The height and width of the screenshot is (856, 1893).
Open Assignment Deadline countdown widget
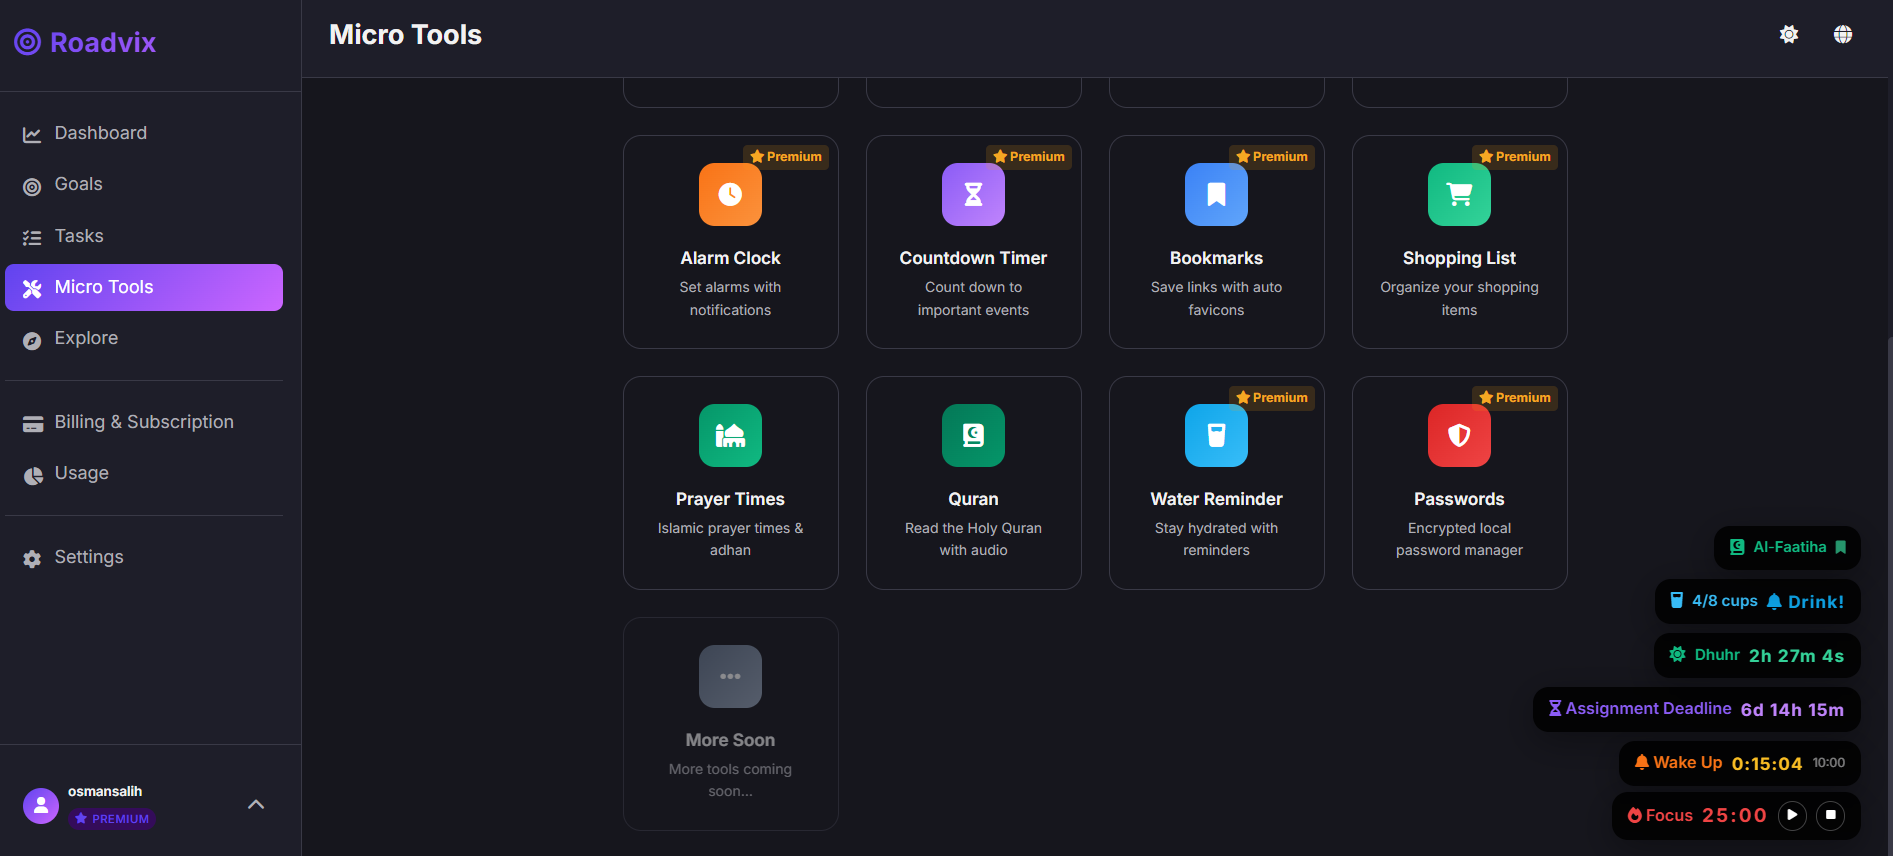pyautogui.click(x=1697, y=709)
